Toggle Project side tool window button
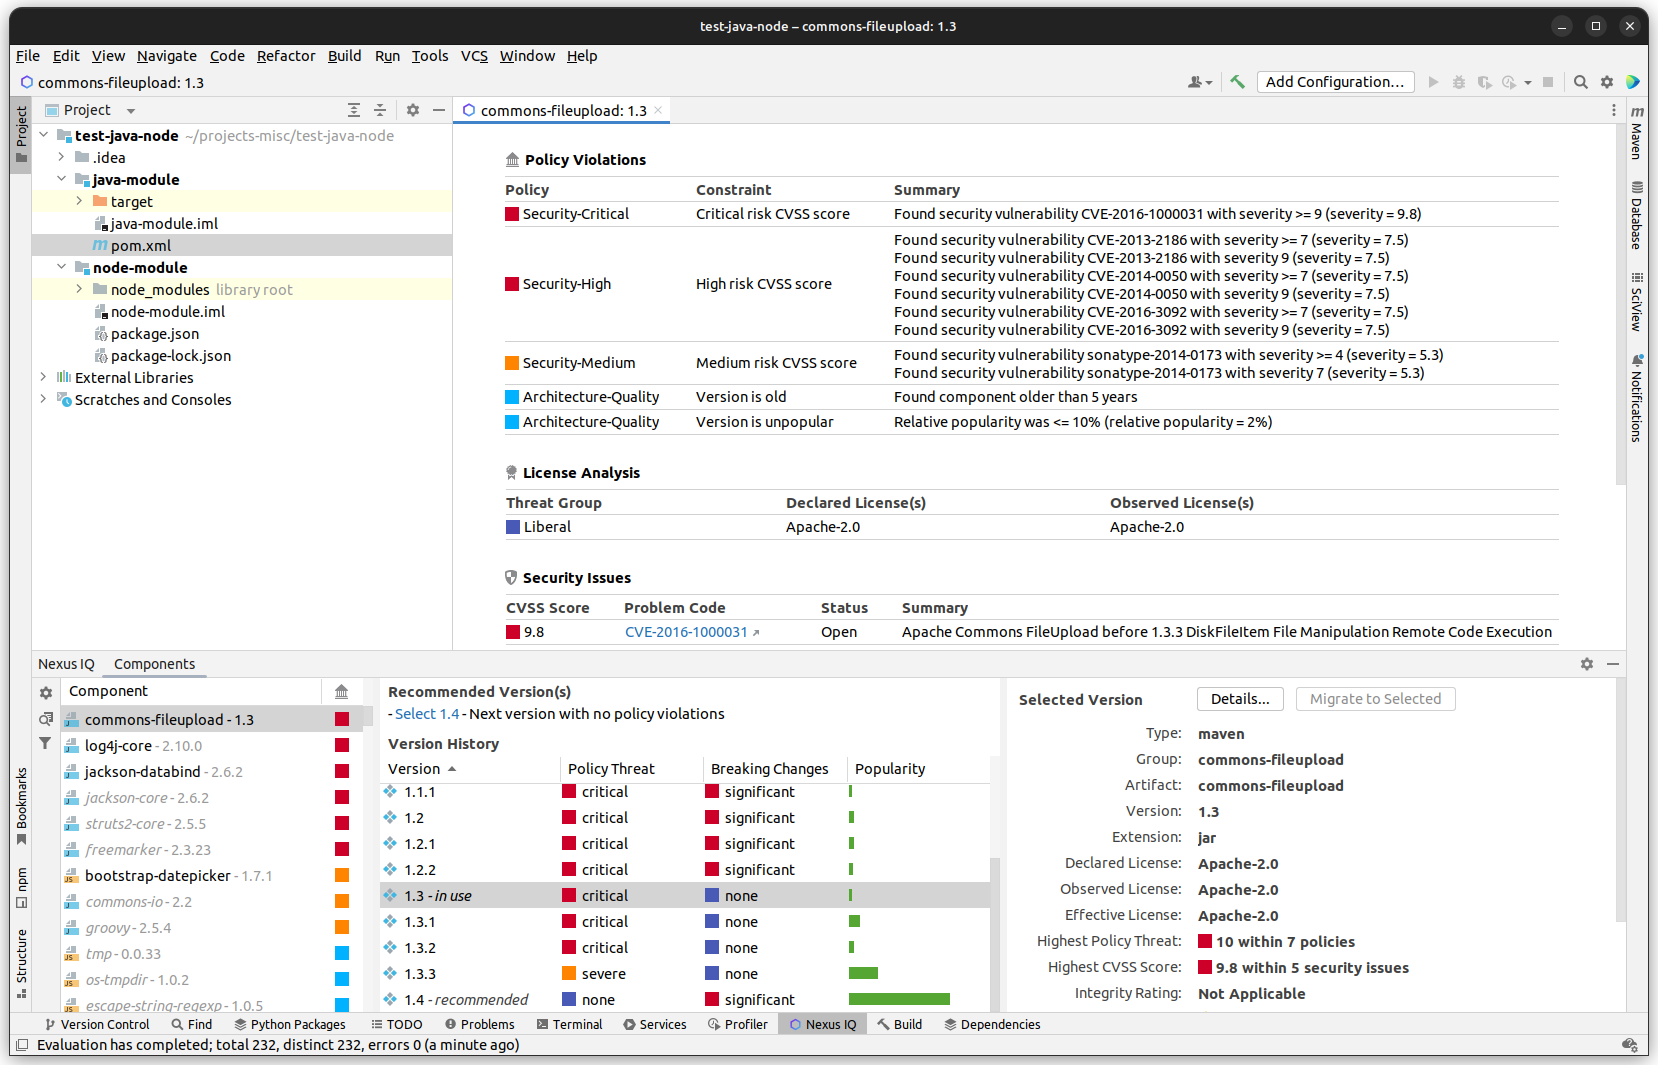The image size is (1658, 1065). [x=21, y=135]
